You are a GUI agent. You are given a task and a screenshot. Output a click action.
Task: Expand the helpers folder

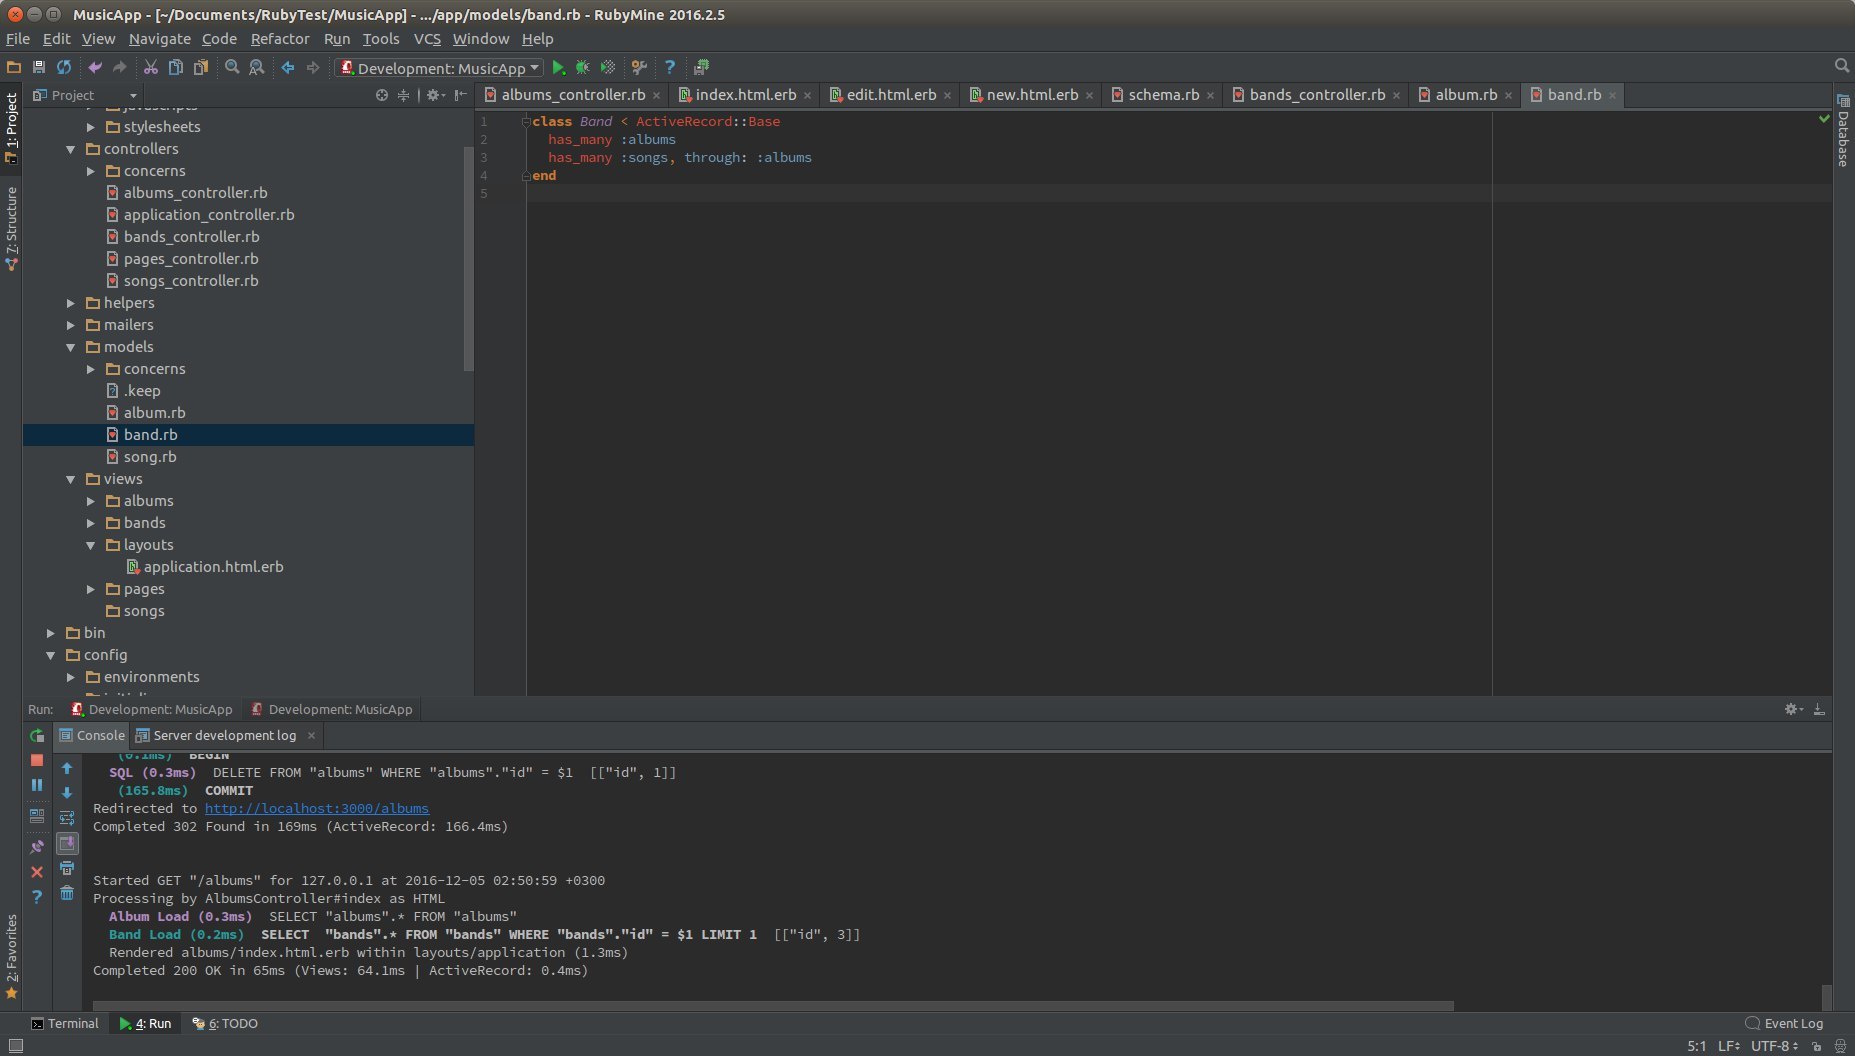(x=71, y=303)
